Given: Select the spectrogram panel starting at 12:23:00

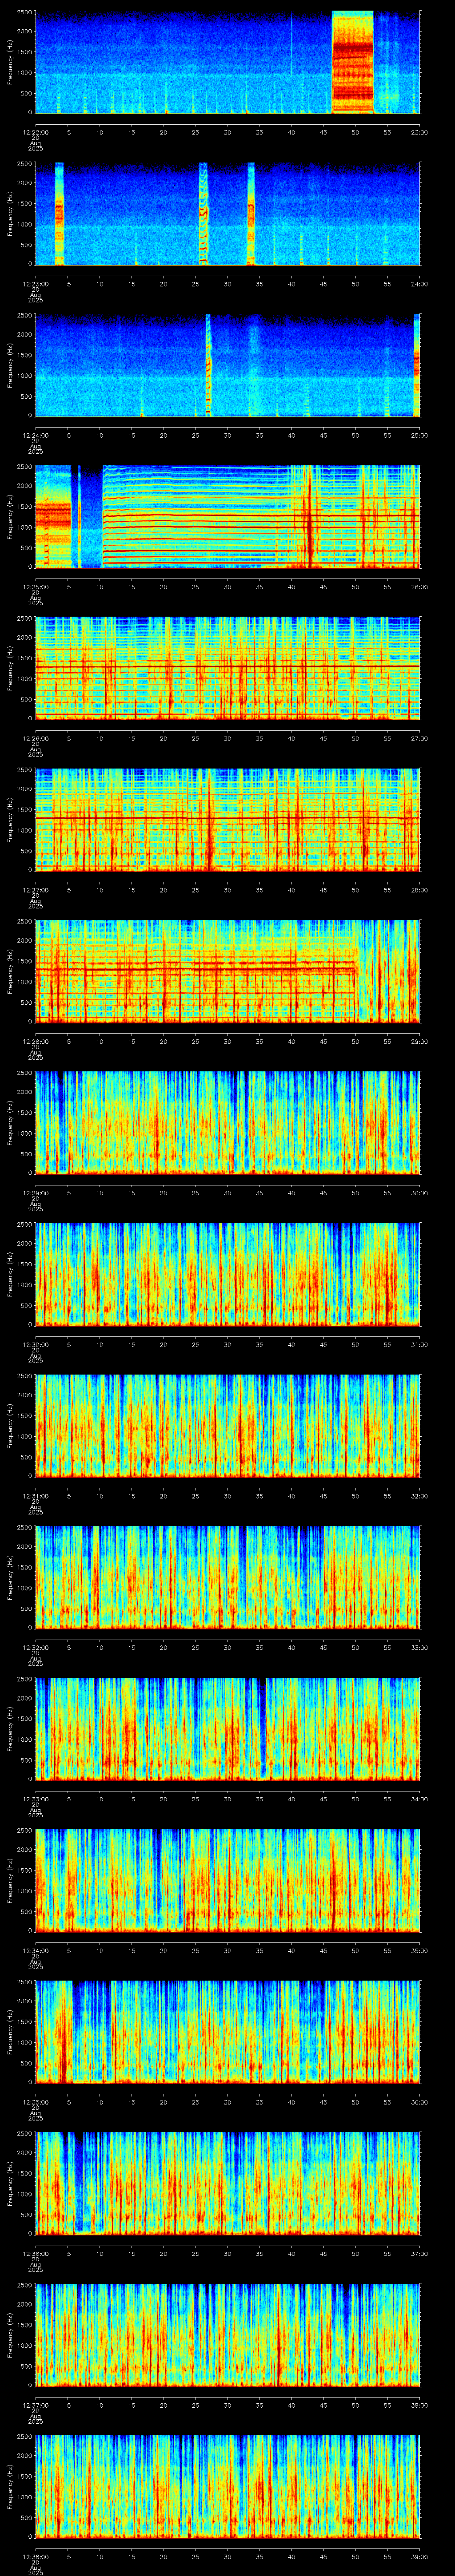Looking at the screenshot, I should click(x=228, y=213).
